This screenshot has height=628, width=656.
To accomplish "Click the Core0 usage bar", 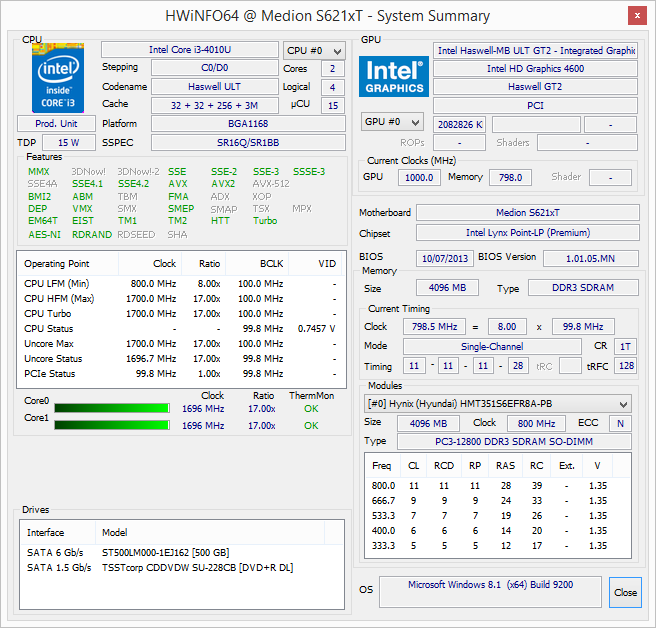I will pyautogui.click(x=112, y=408).
